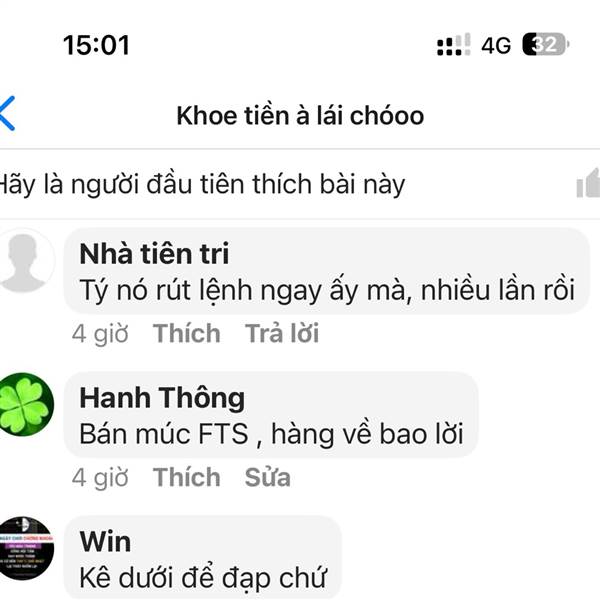Viewport: 600px width, 600px height.
Task: Open Win's profile name
Action: [x=105, y=541]
